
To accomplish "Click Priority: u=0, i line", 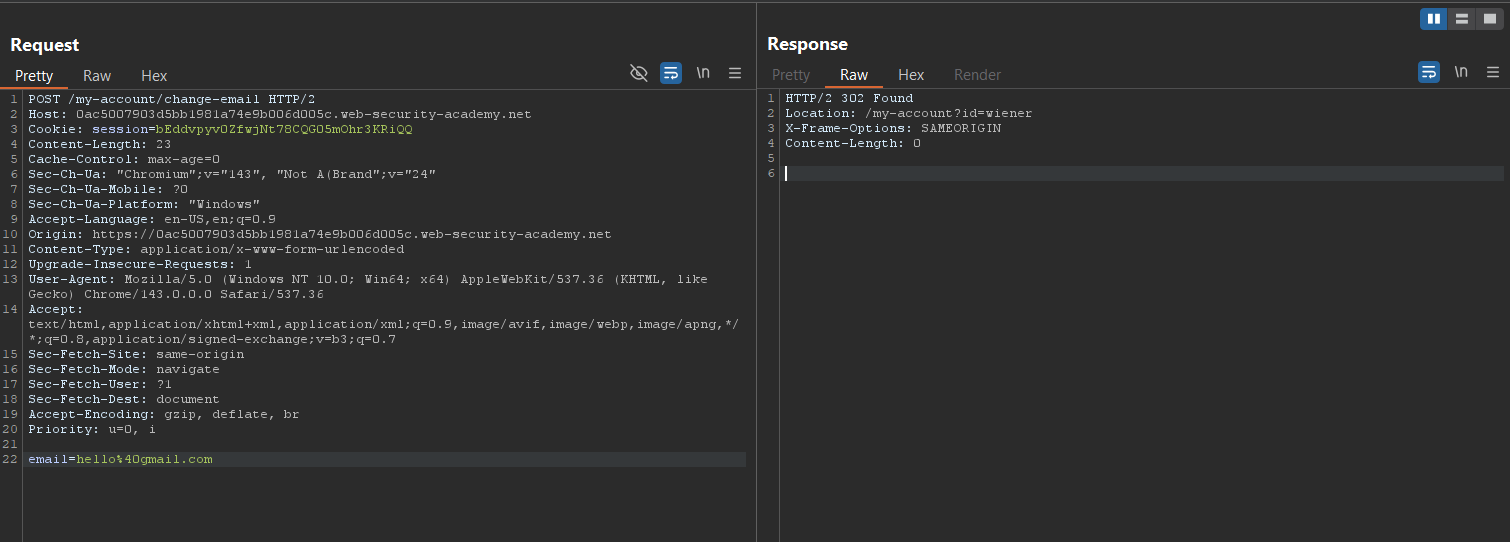I will [x=92, y=429].
